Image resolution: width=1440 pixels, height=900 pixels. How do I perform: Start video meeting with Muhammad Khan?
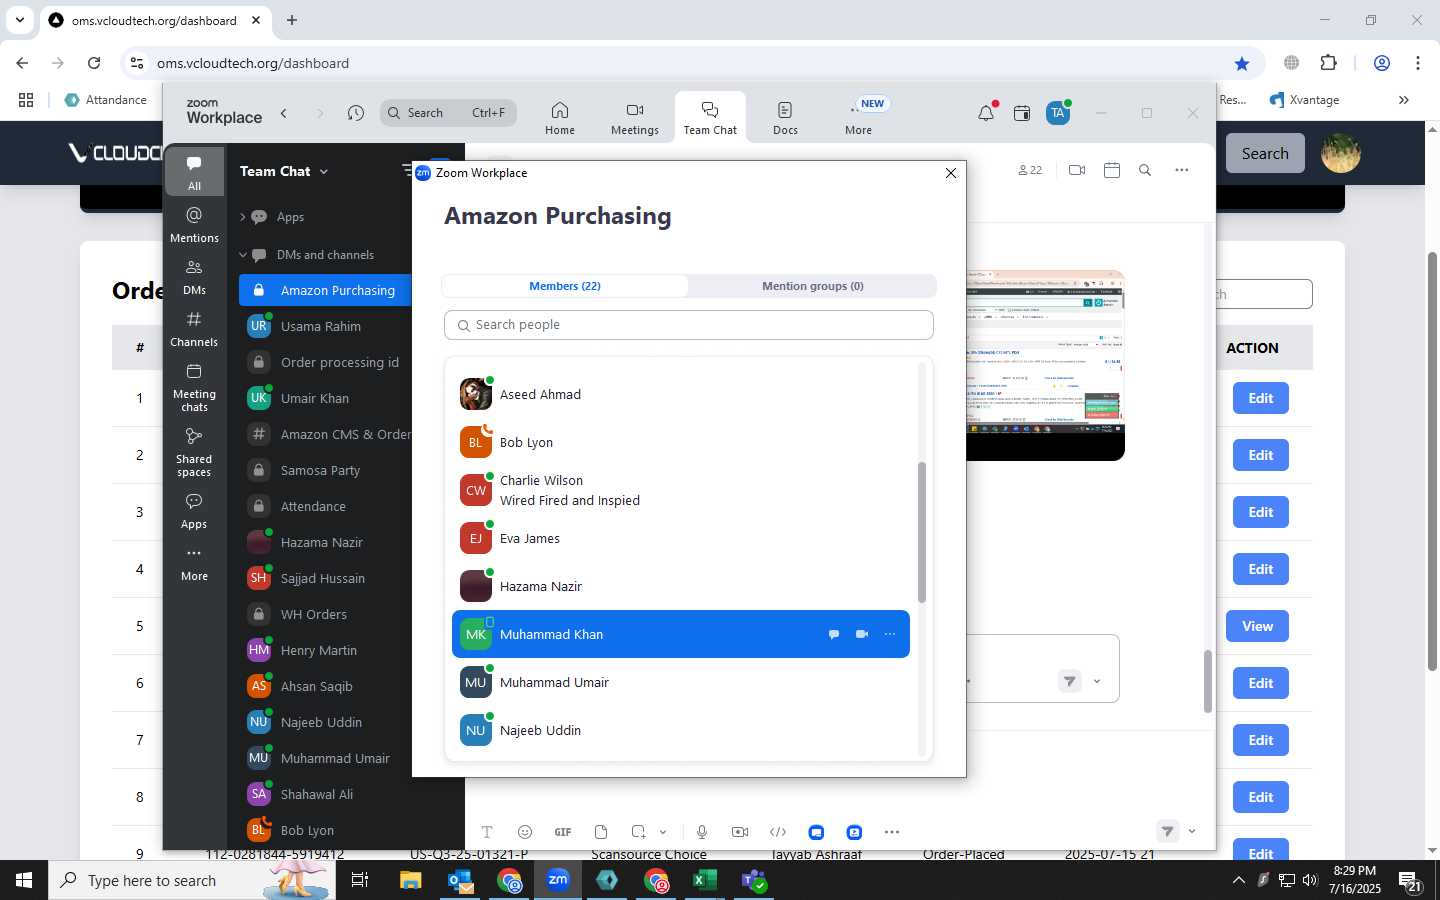862,634
